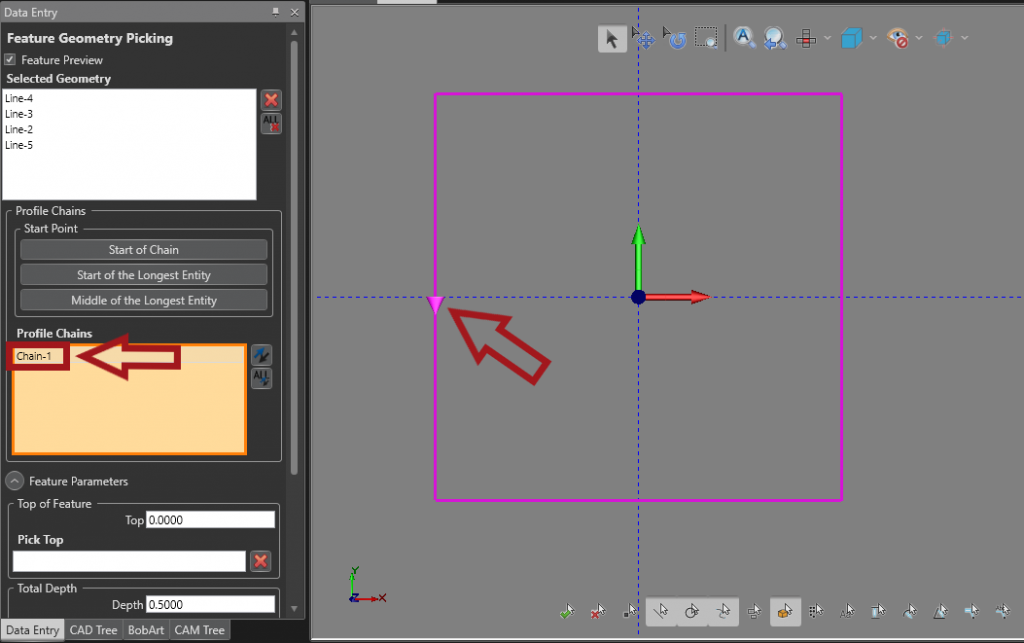Viewport: 1024px width, 643px height.
Task: Click the Start of Chain button
Action: click(143, 248)
